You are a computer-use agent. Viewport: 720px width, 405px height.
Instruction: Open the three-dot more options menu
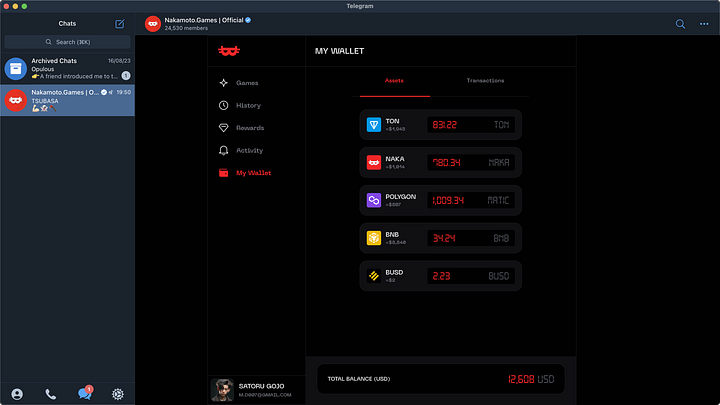[x=704, y=24]
